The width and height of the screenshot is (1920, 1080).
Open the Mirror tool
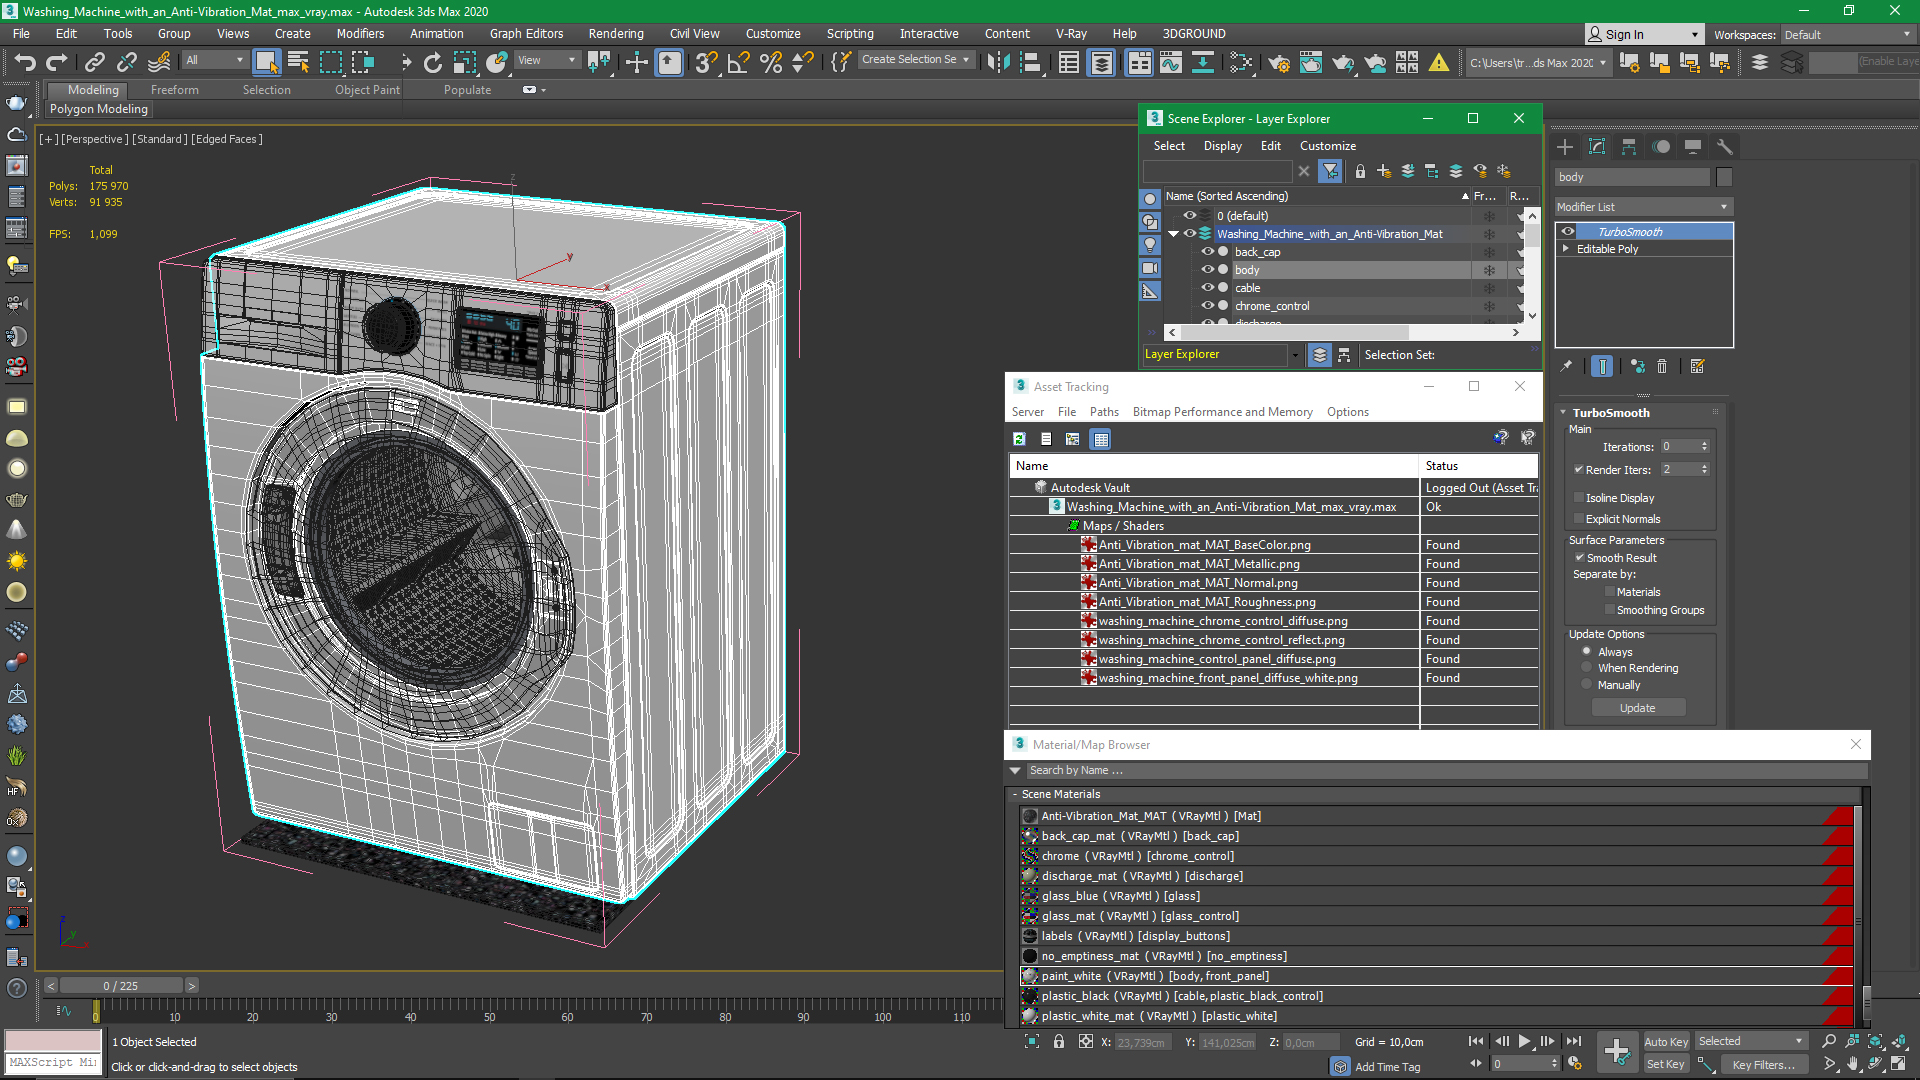tap(997, 62)
